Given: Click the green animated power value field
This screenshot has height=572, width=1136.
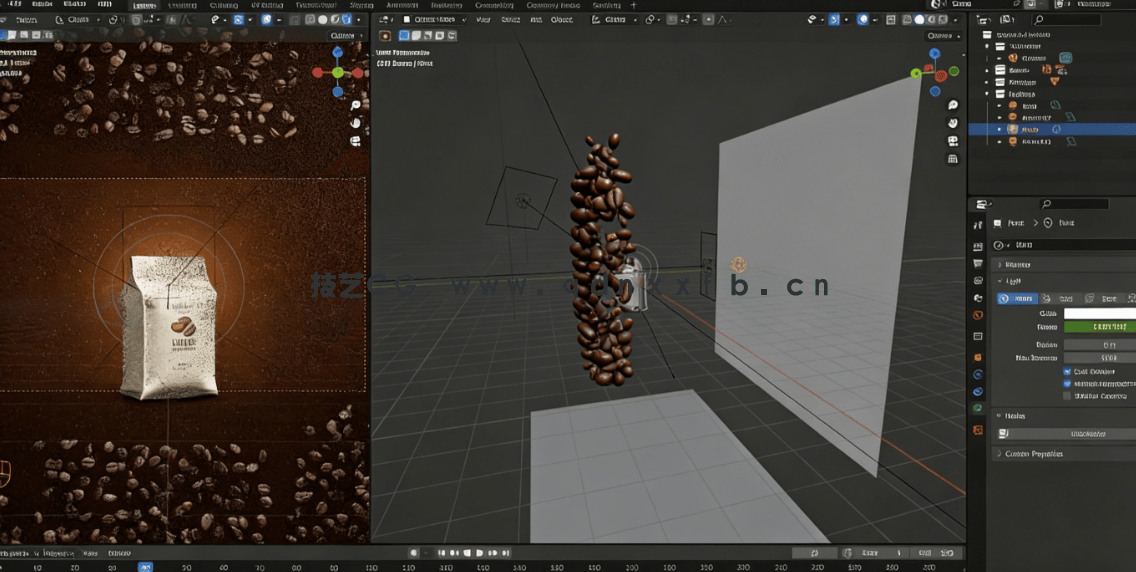Looking at the screenshot, I should (1099, 327).
